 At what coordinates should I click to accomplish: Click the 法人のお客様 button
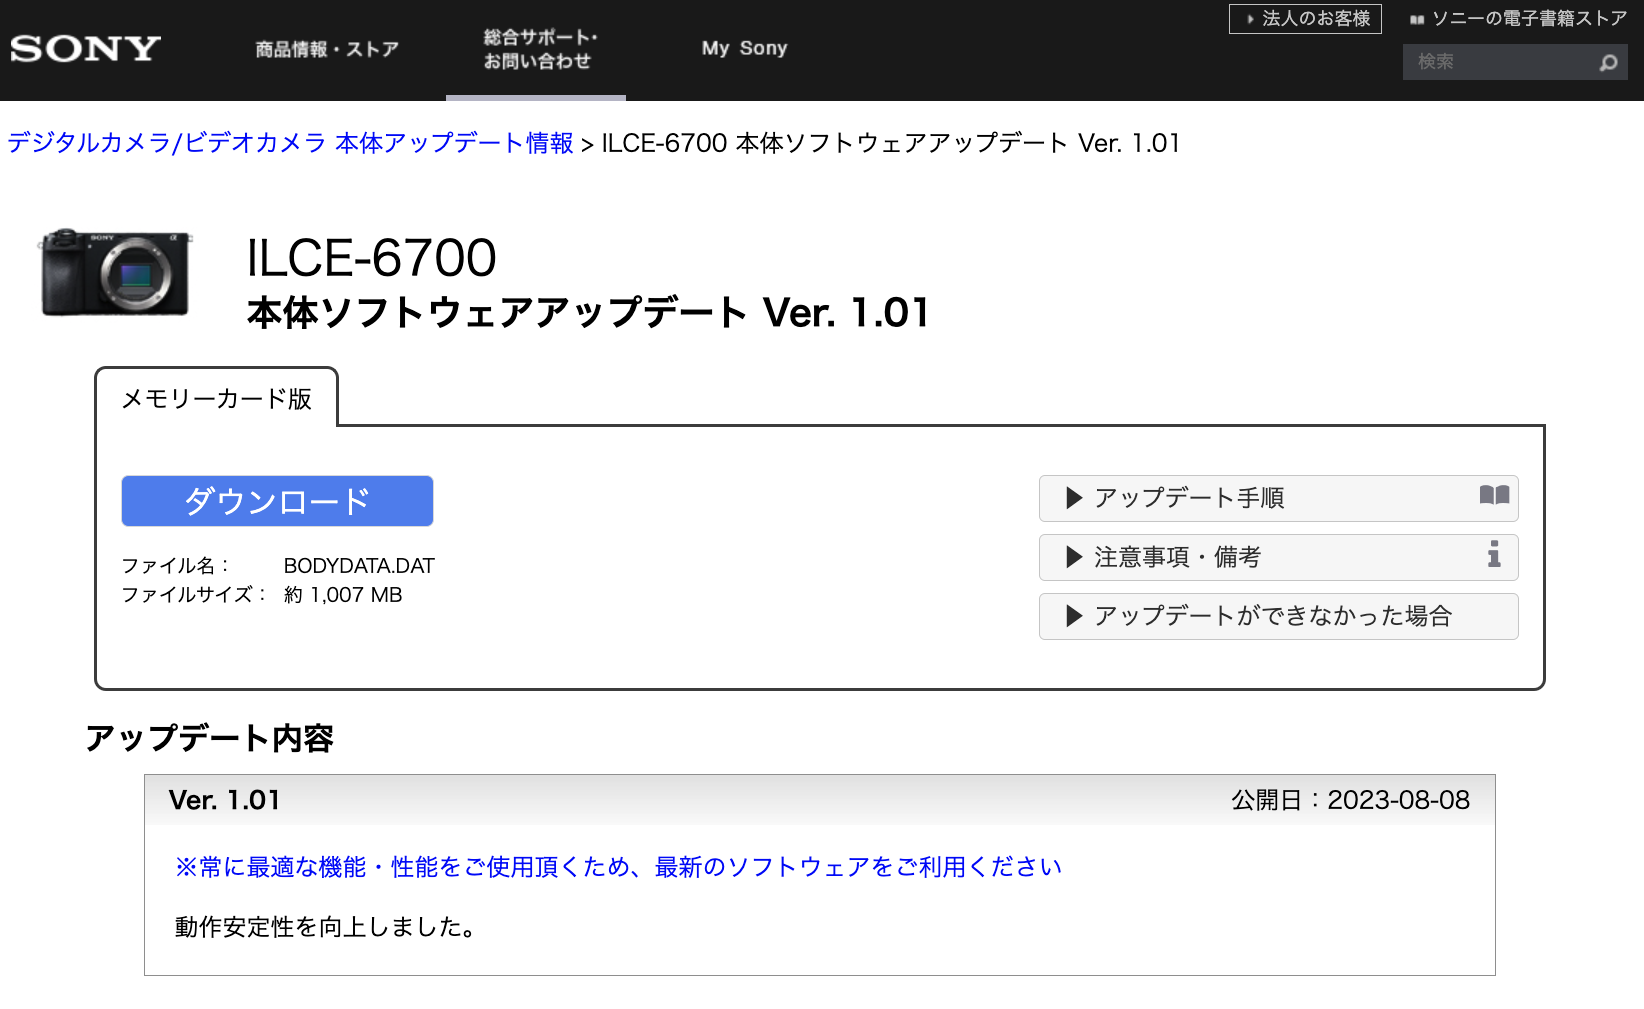(x=1305, y=19)
